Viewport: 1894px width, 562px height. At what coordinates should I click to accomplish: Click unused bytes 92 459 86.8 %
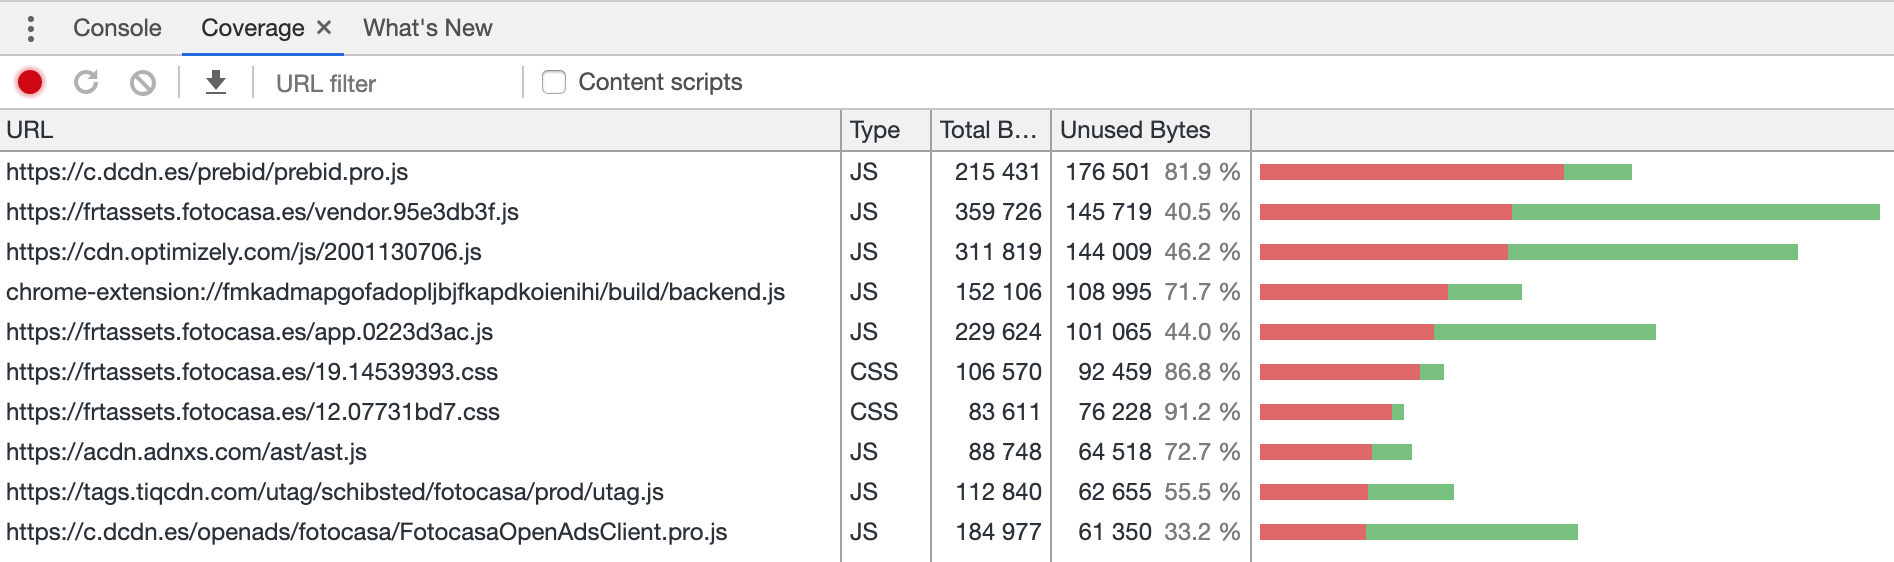pos(1159,372)
